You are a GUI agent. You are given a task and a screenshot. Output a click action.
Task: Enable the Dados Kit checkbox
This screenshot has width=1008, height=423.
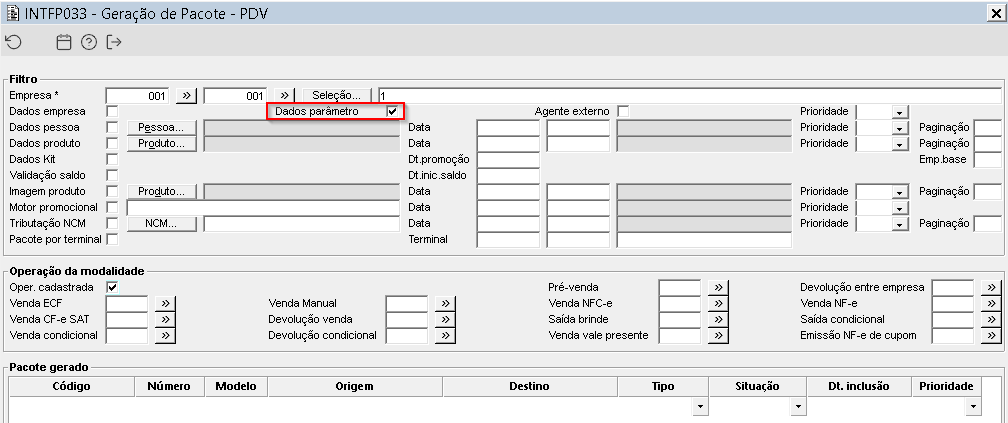tap(112, 159)
